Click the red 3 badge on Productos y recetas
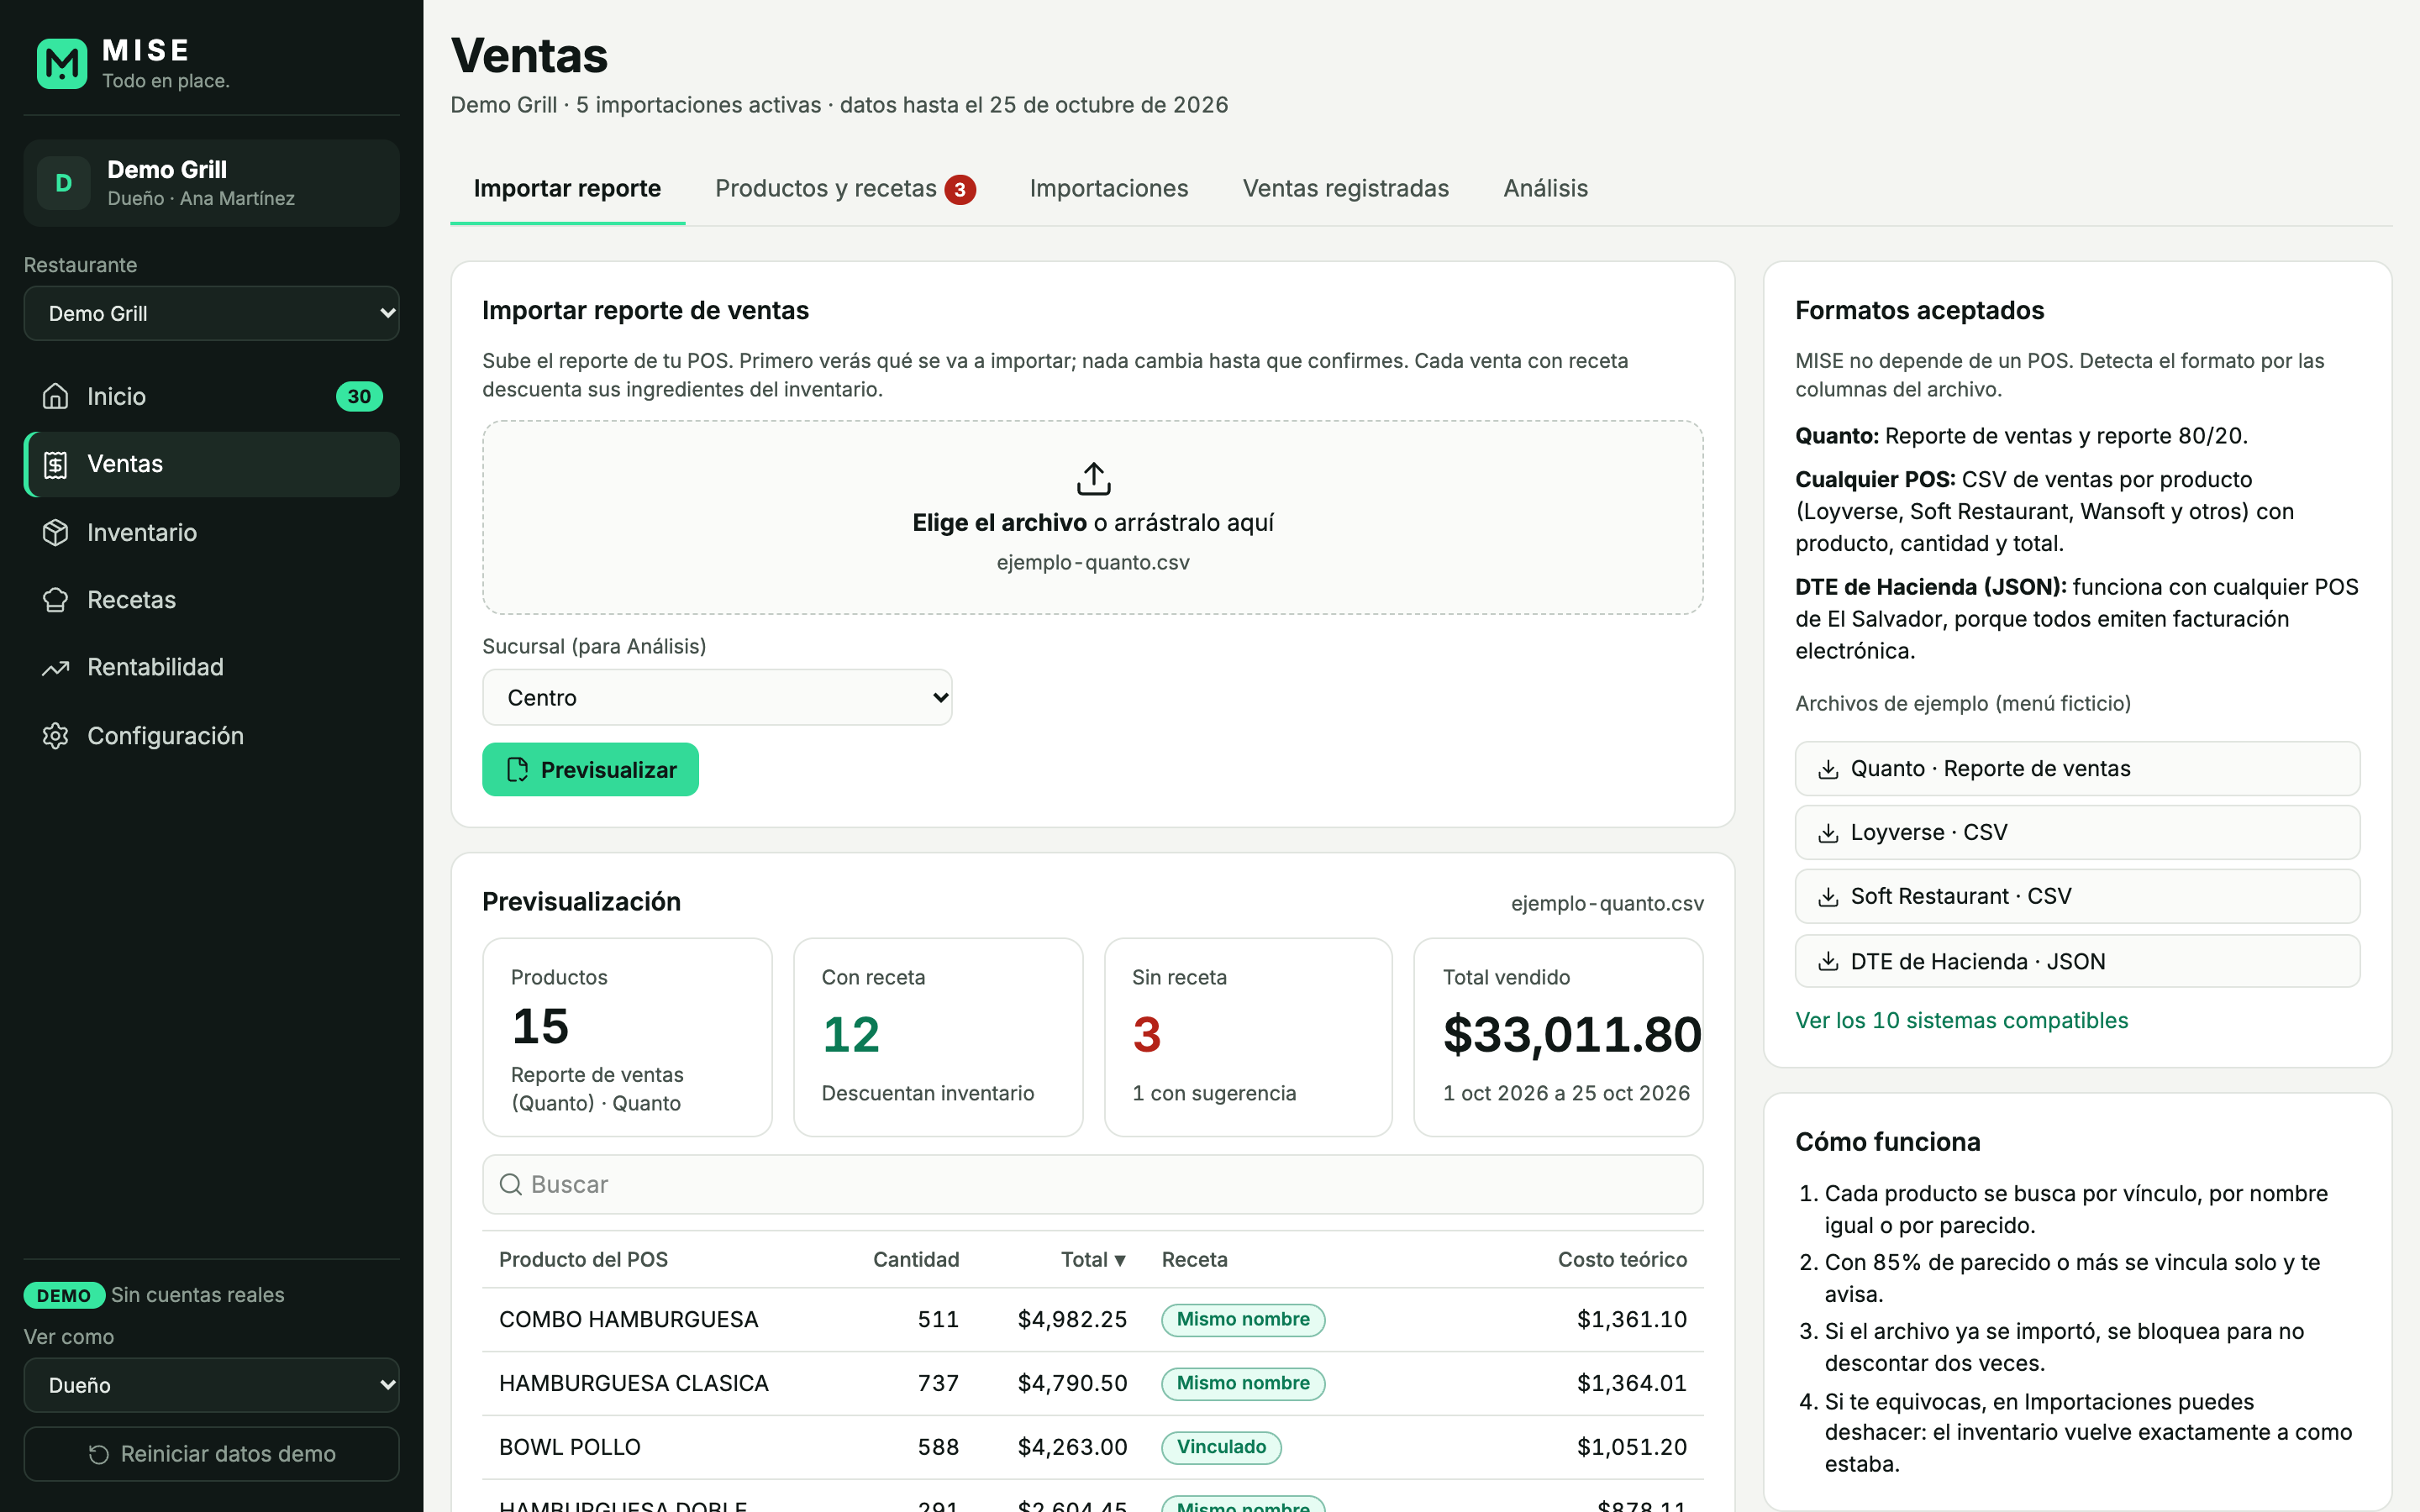This screenshot has height=1512, width=2420. 960,190
